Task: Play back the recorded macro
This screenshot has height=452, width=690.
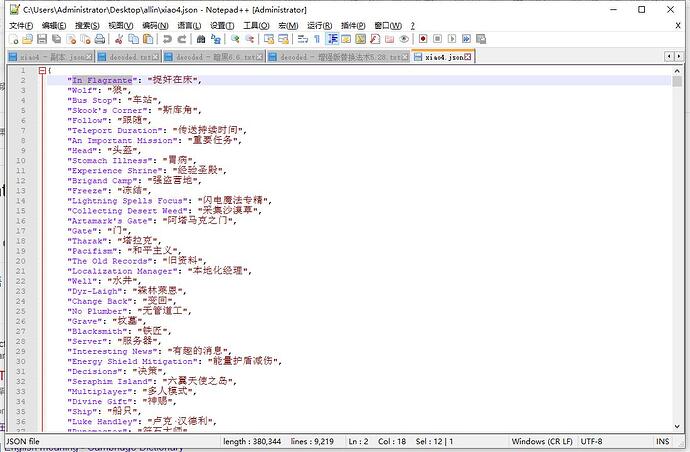Action: 452,39
